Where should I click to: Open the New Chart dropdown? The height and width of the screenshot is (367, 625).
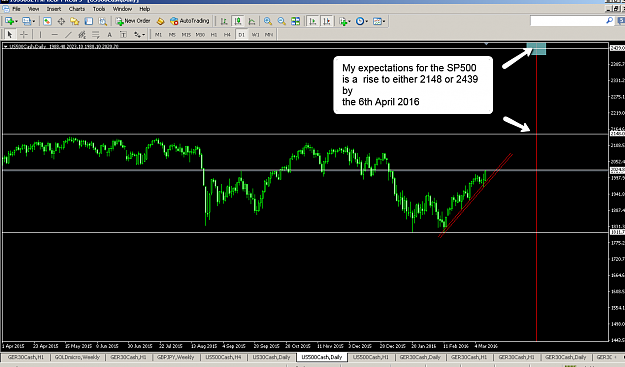point(11,21)
